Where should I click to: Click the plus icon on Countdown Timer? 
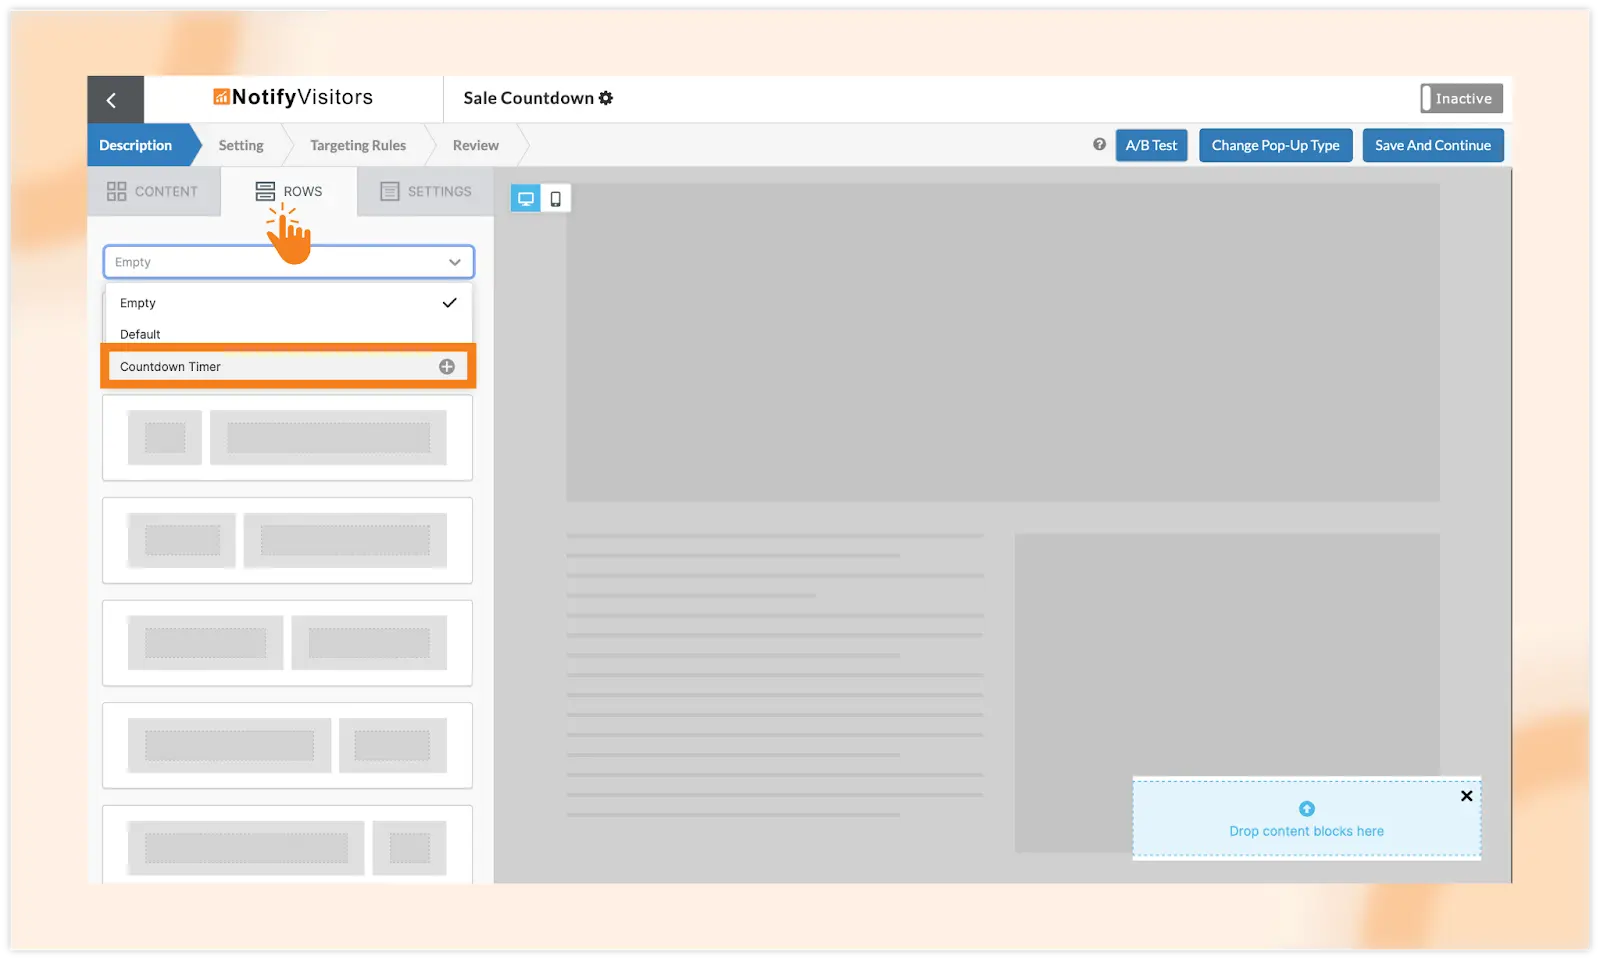click(x=447, y=367)
